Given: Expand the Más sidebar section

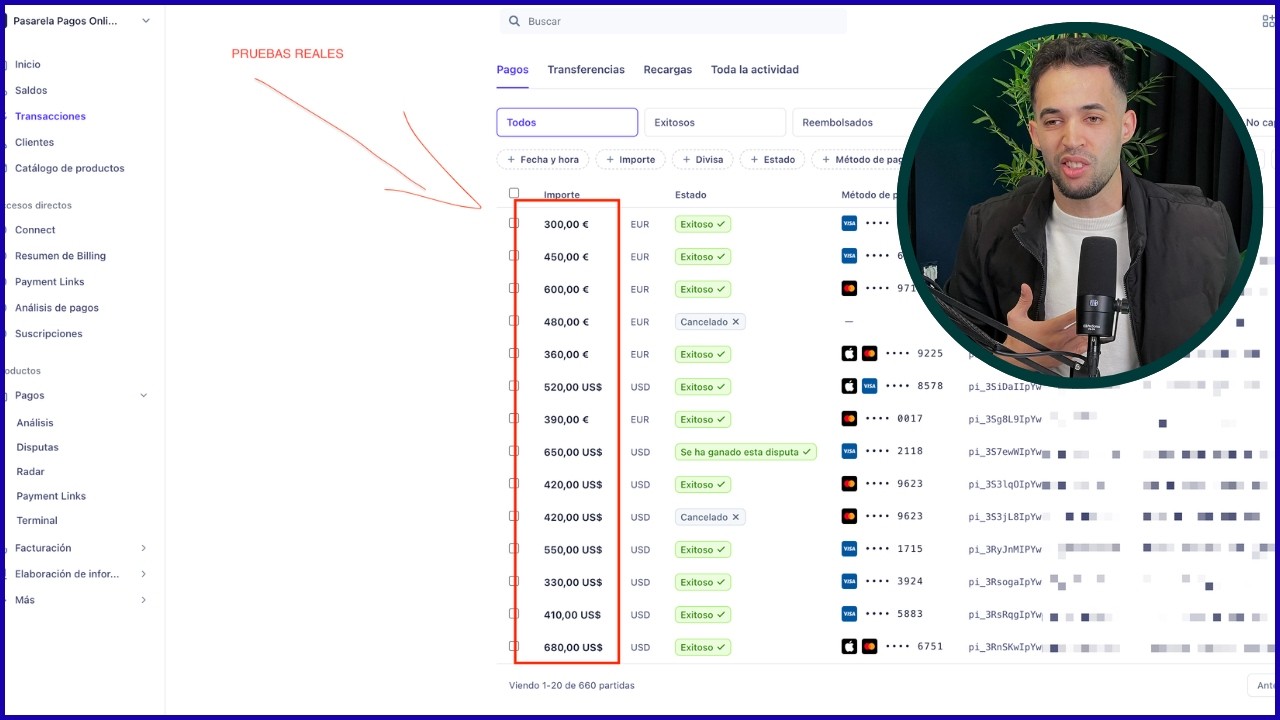Looking at the screenshot, I should click(143, 600).
